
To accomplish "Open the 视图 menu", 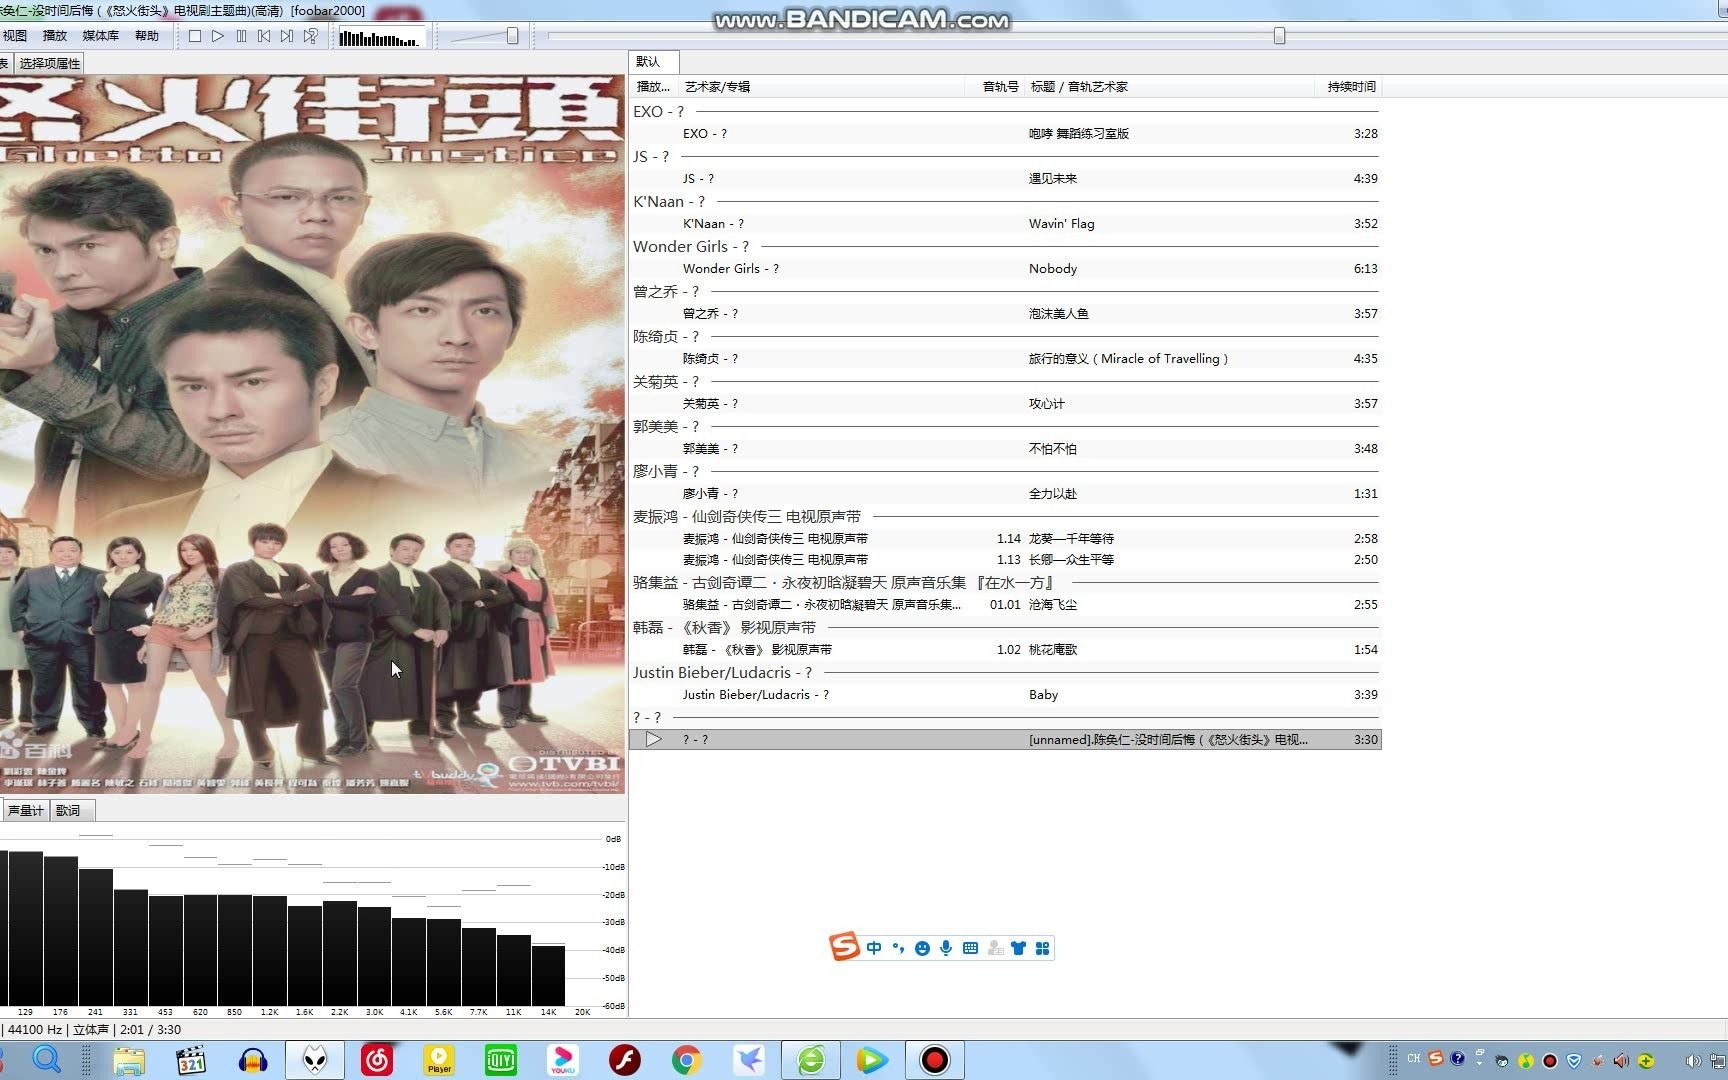I will [x=15, y=36].
